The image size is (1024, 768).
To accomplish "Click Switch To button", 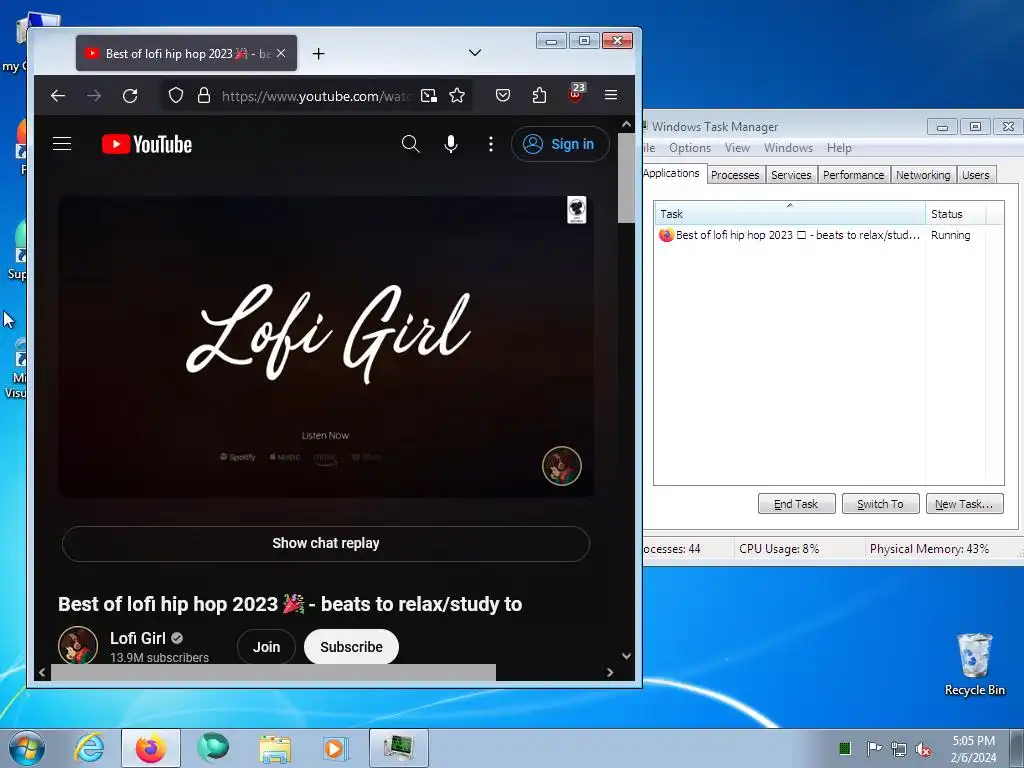I will tap(880, 504).
